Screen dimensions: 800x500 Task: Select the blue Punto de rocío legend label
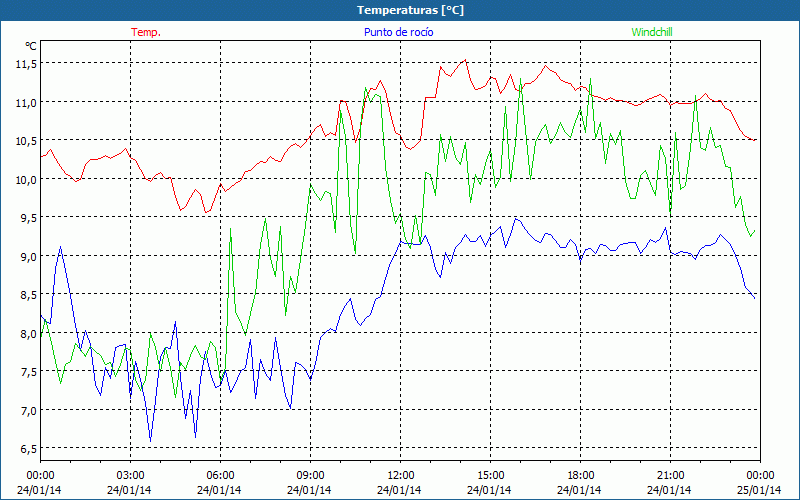tap(398, 32)
